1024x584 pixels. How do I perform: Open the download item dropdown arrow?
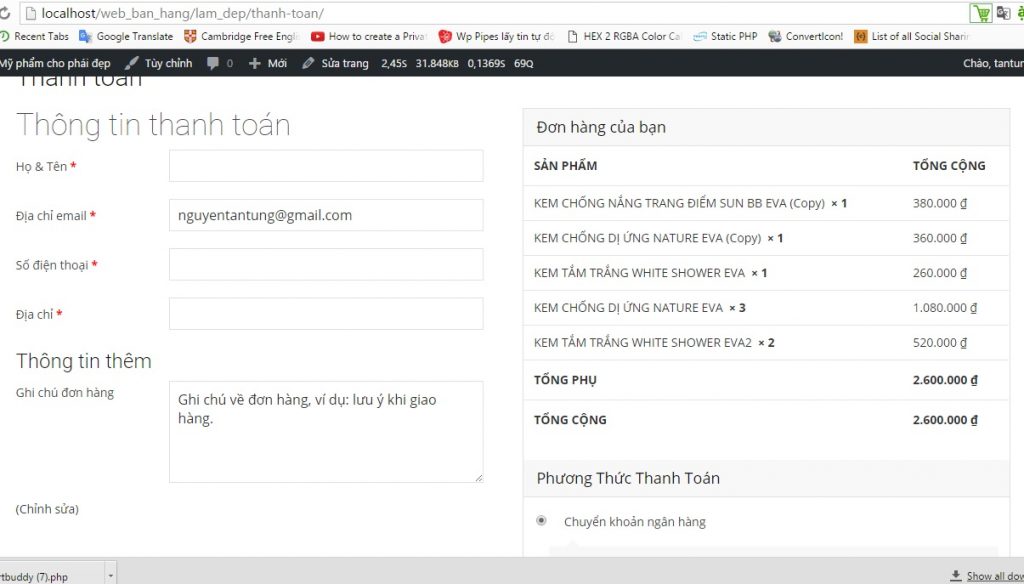(110, 576)
